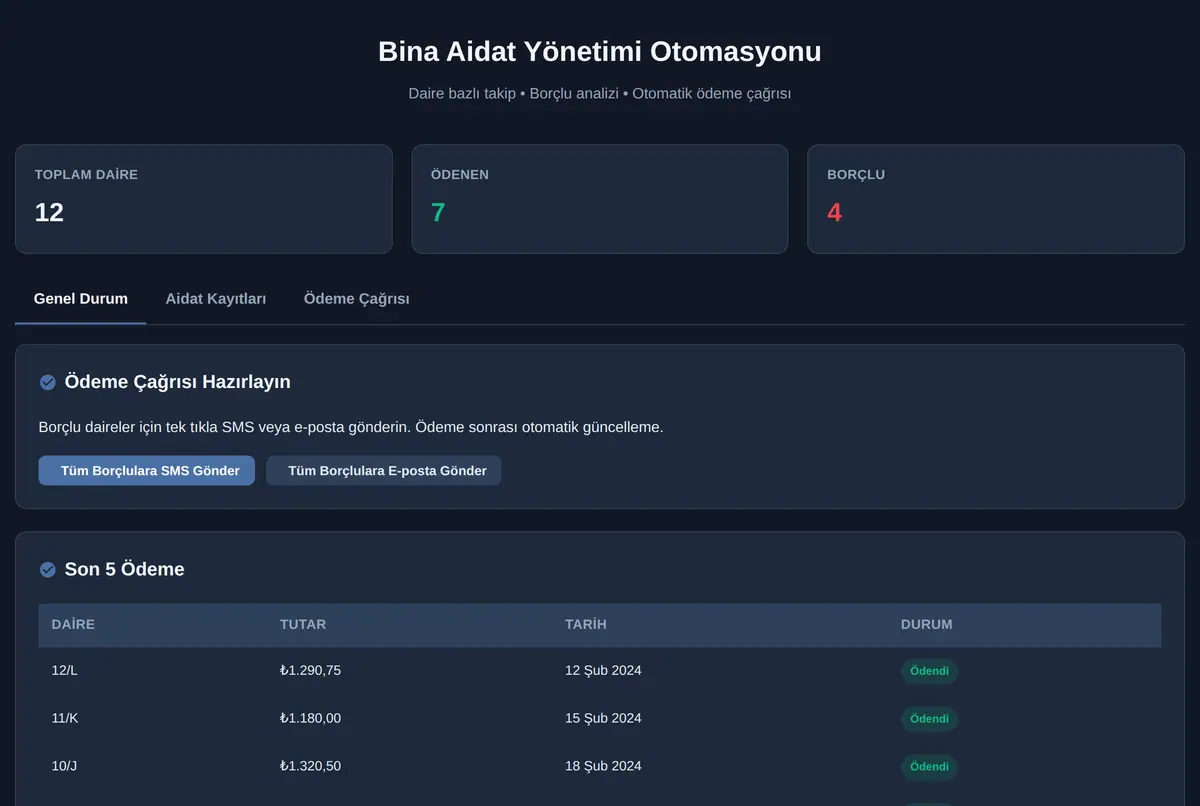Click the Borçlu count 4
1200x806 pixels.
(x=835, y=212)
